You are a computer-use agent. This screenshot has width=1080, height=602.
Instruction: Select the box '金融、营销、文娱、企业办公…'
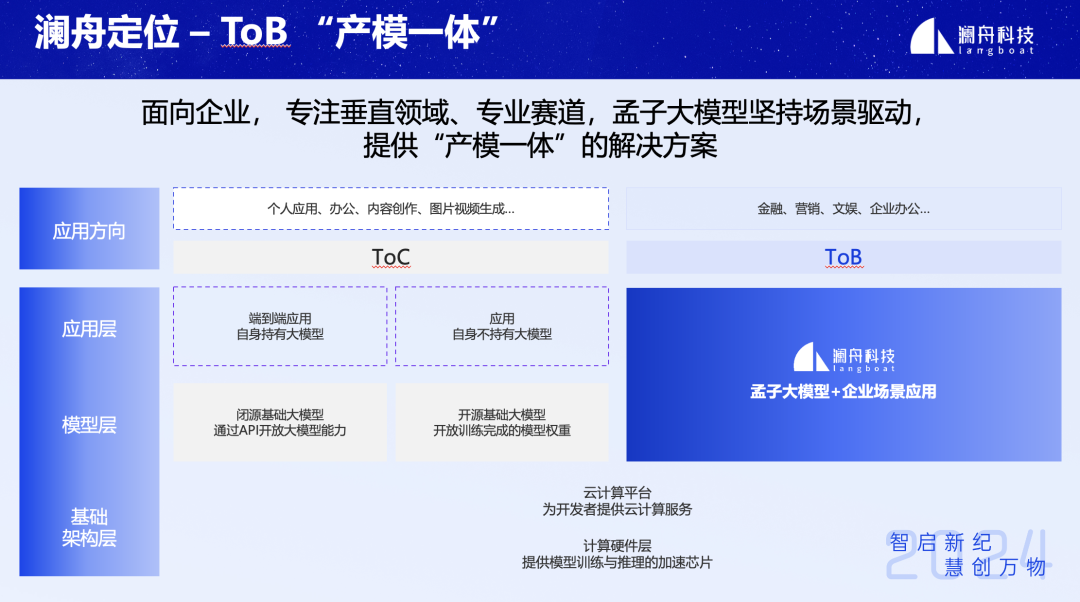tap(844, 208)
